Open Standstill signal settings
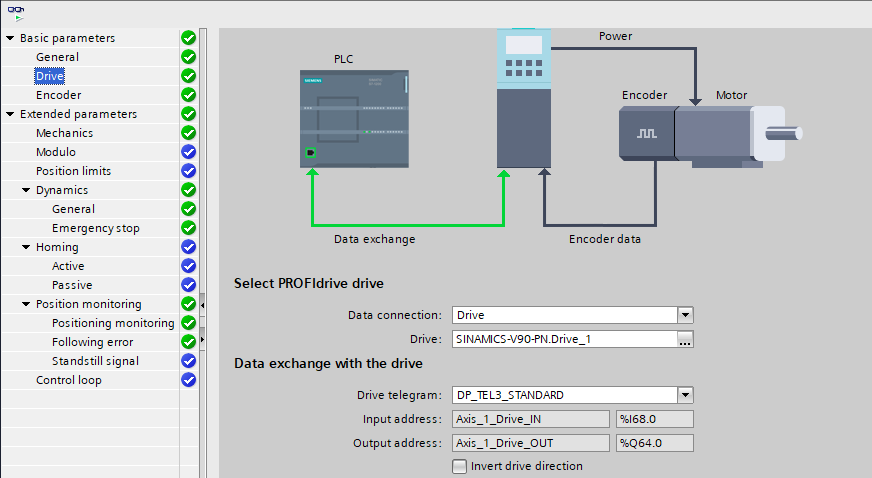872x478 pixels. (95, 361)
